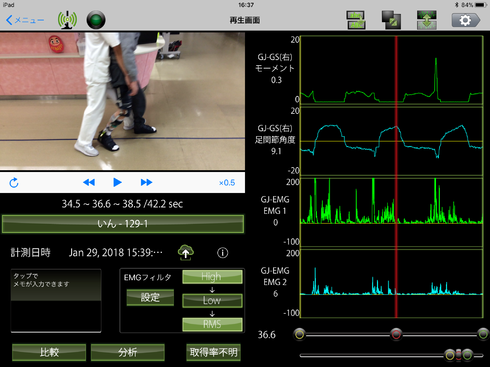Tap the memo input area

pyautogui.click(x=56, y=301)
